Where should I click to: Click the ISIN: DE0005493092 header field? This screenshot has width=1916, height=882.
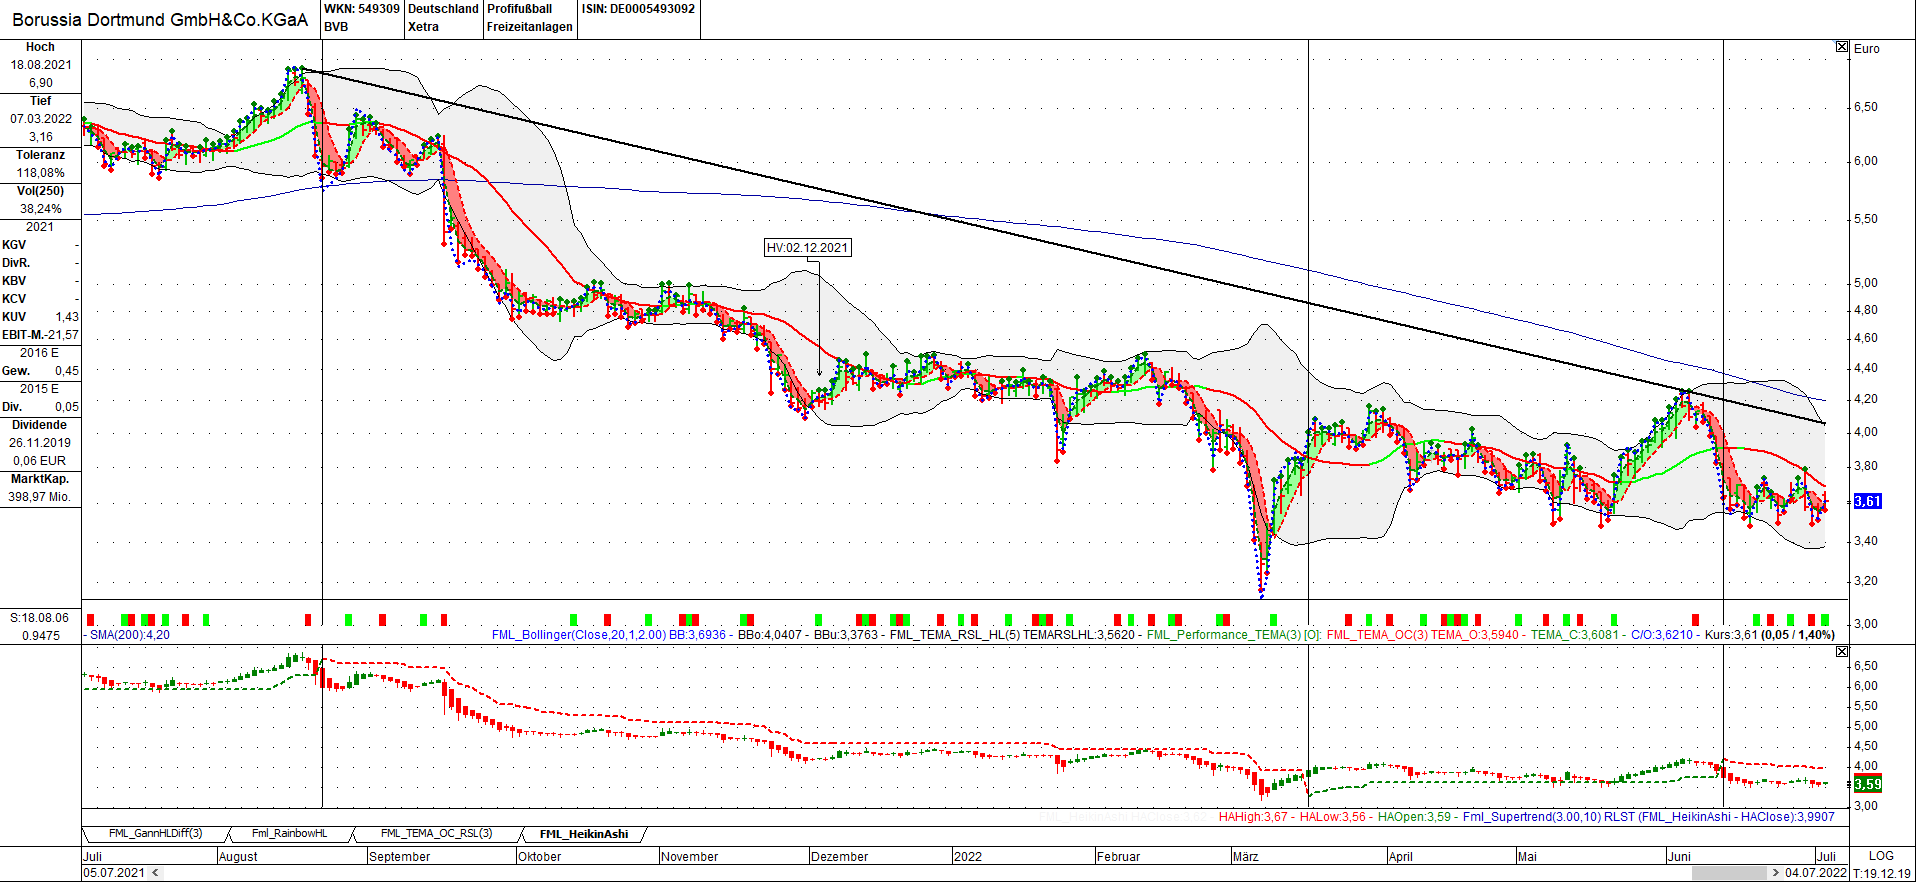tap(638, 9)
